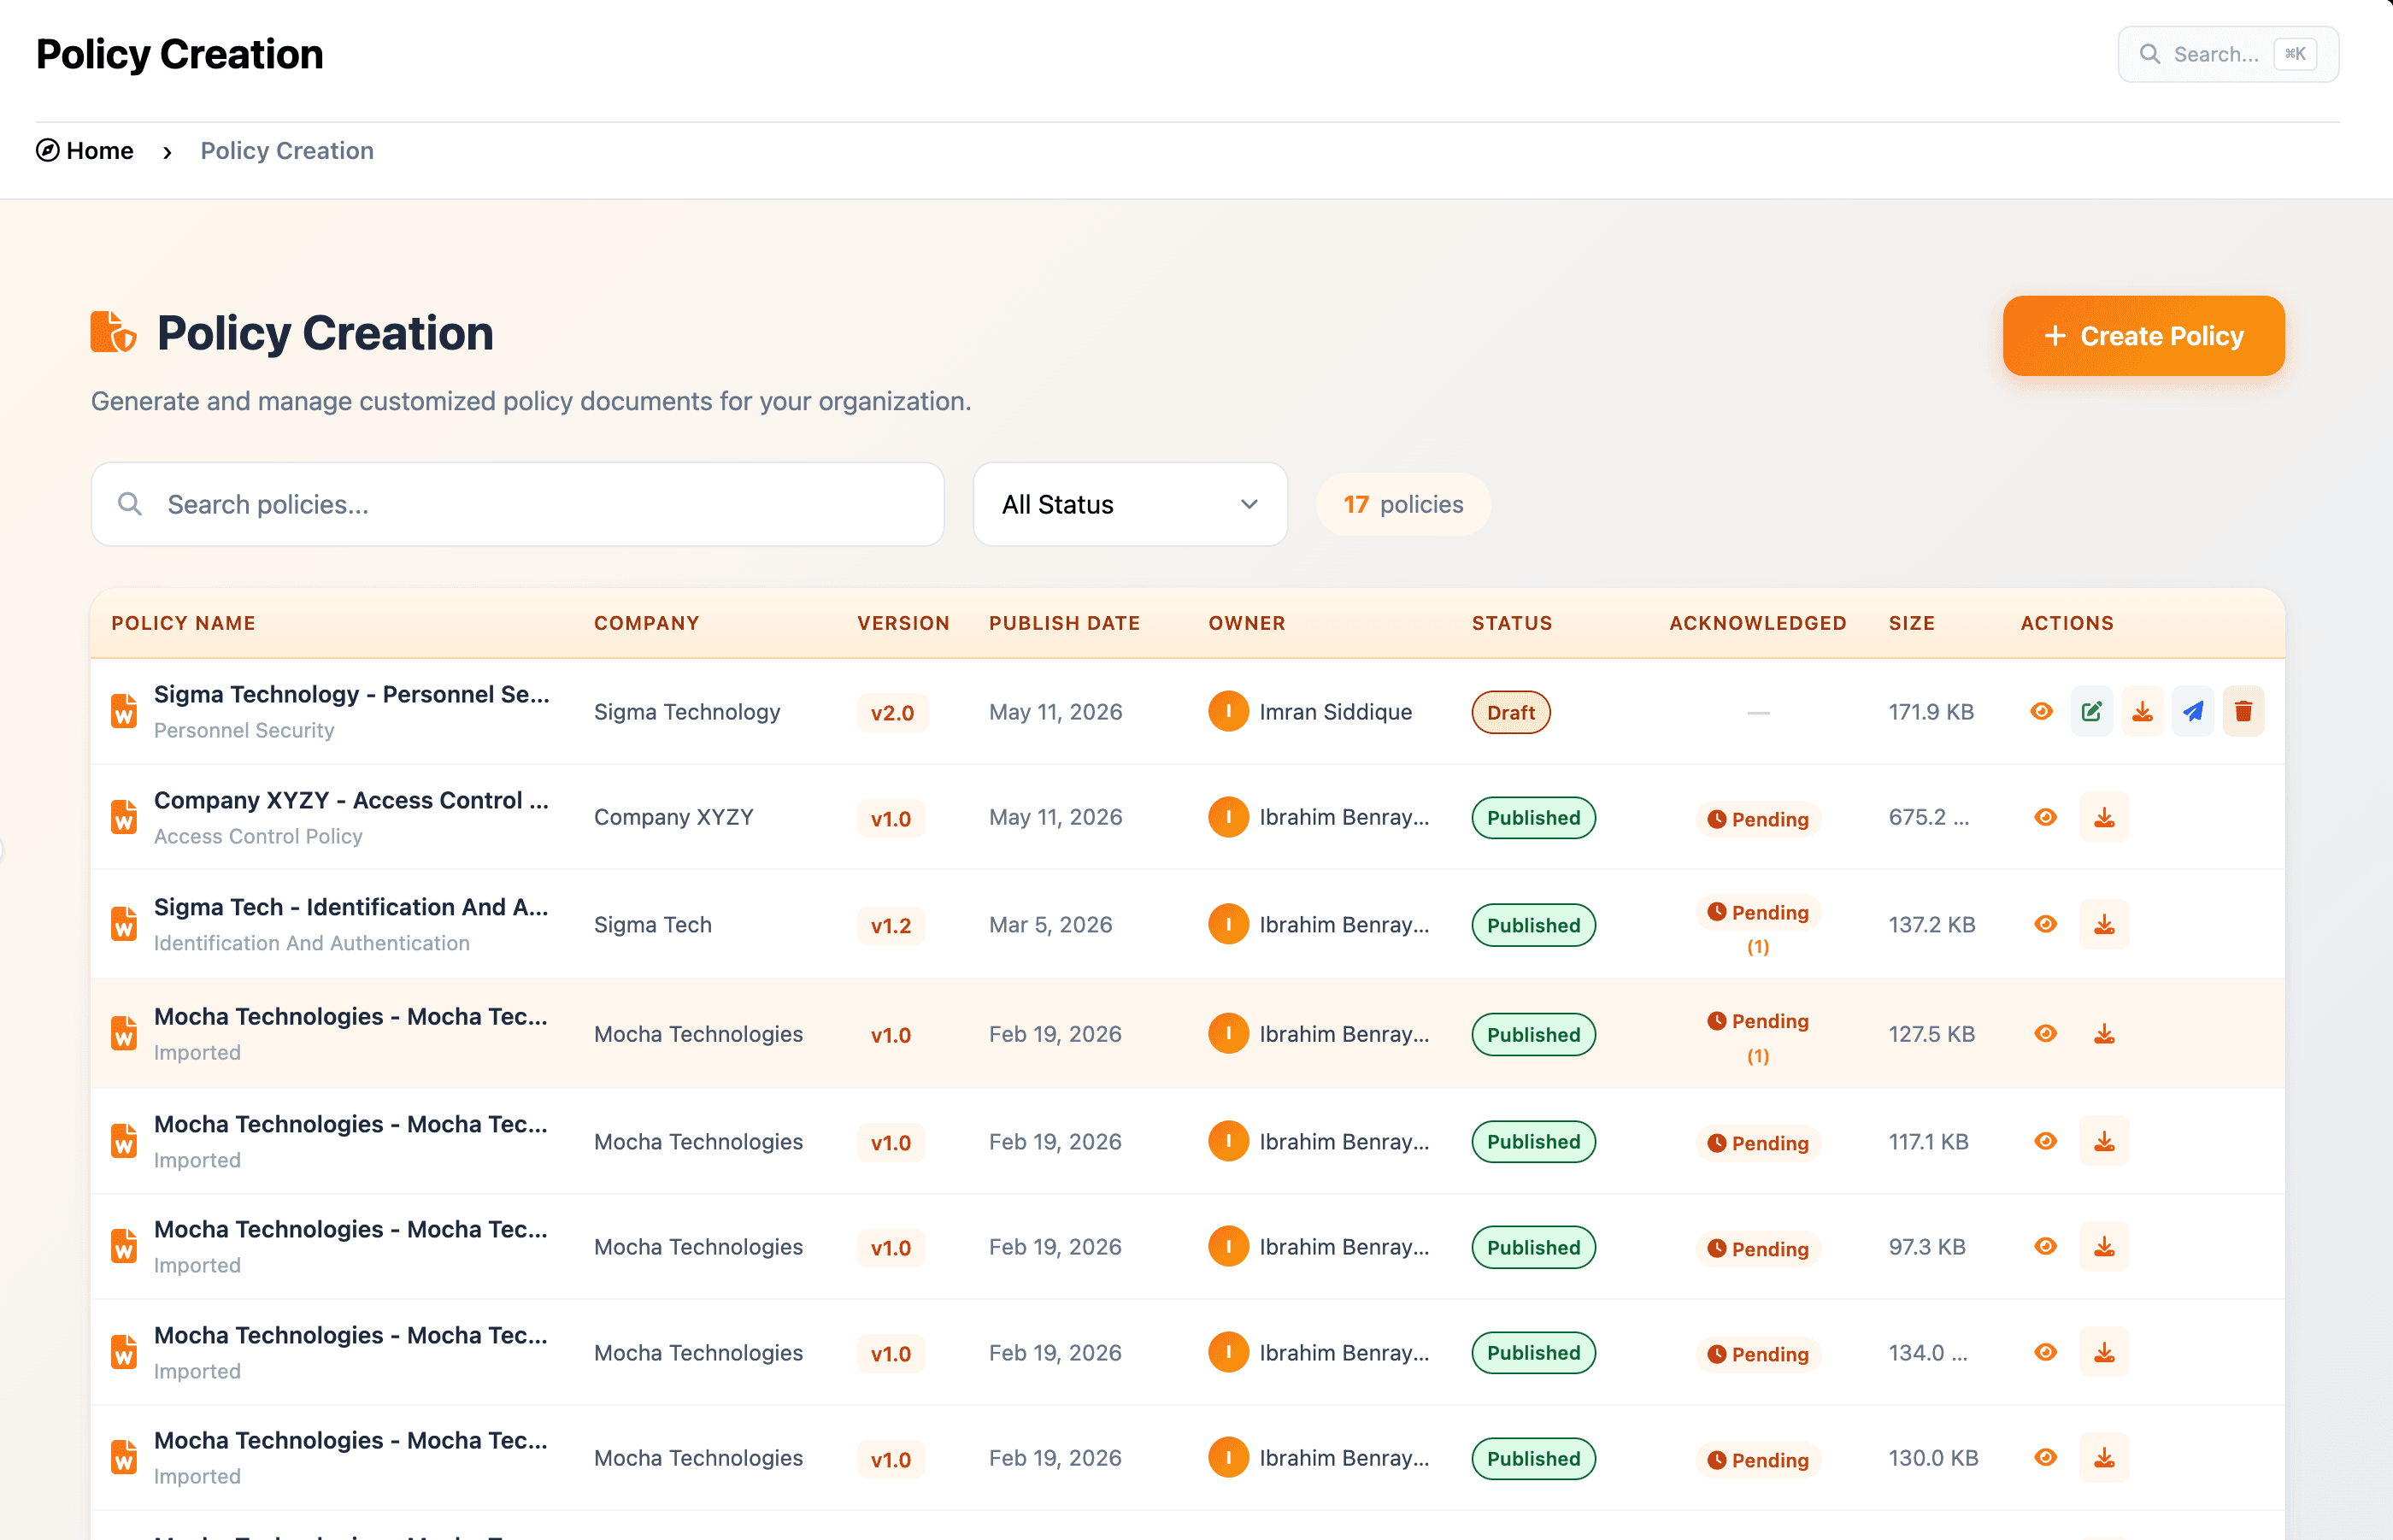This screenshot has height=1540, width=2393.
Task: Sort by the Policy Name column header
Action: 183,623
